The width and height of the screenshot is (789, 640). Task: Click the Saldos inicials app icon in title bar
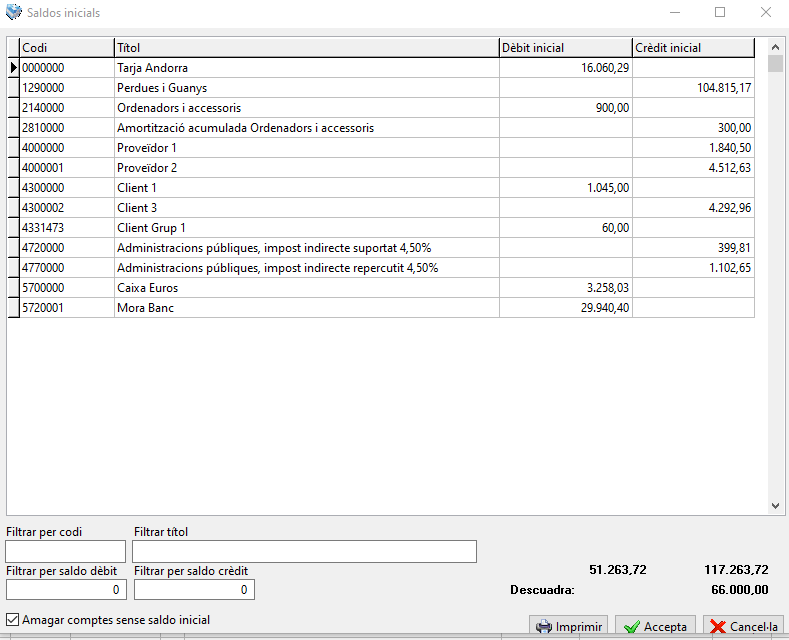pos(14,12)
